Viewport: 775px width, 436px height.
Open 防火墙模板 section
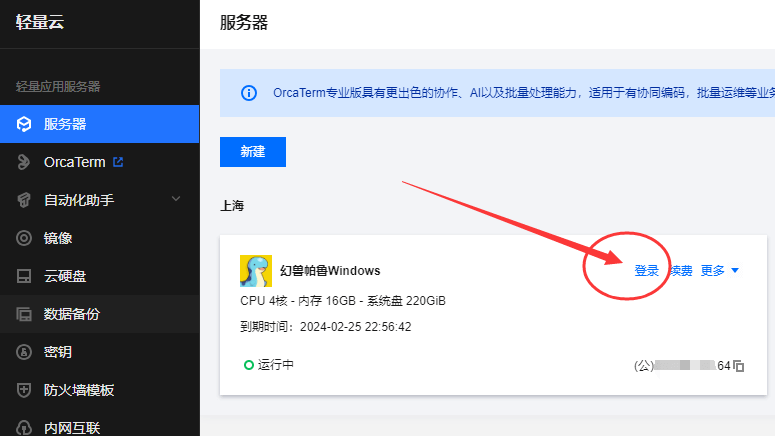(x=99, y=390)
